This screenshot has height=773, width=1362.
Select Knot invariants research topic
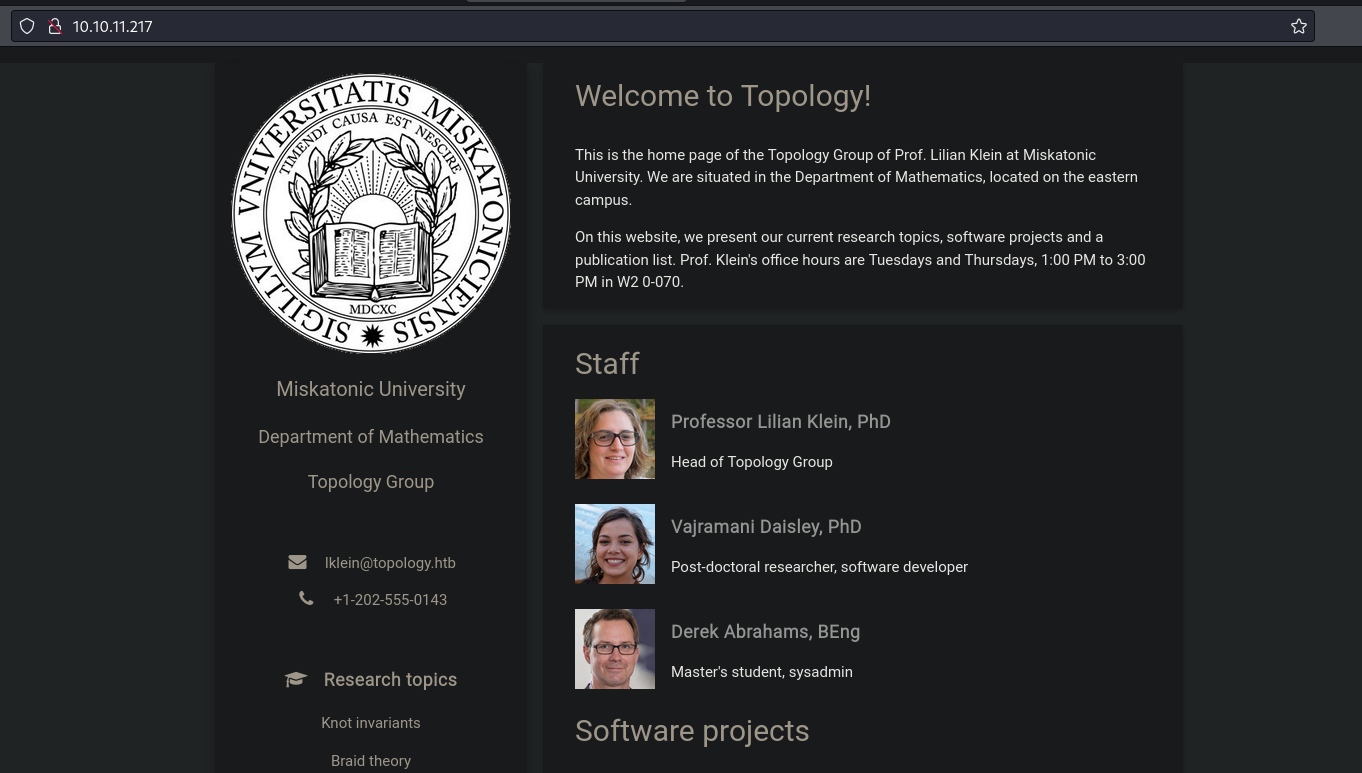coord(371,723)
